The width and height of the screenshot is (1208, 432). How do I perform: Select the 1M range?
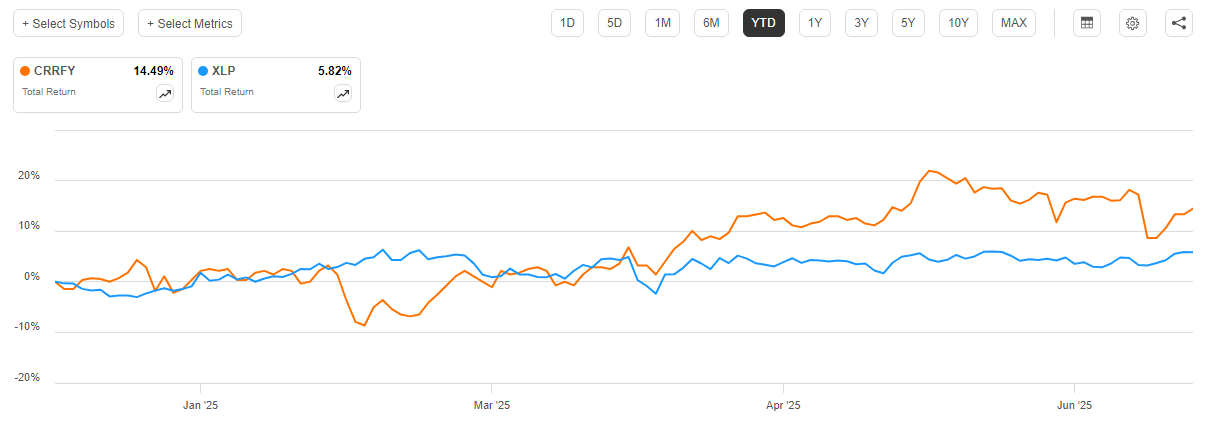(x=662, y=23)
